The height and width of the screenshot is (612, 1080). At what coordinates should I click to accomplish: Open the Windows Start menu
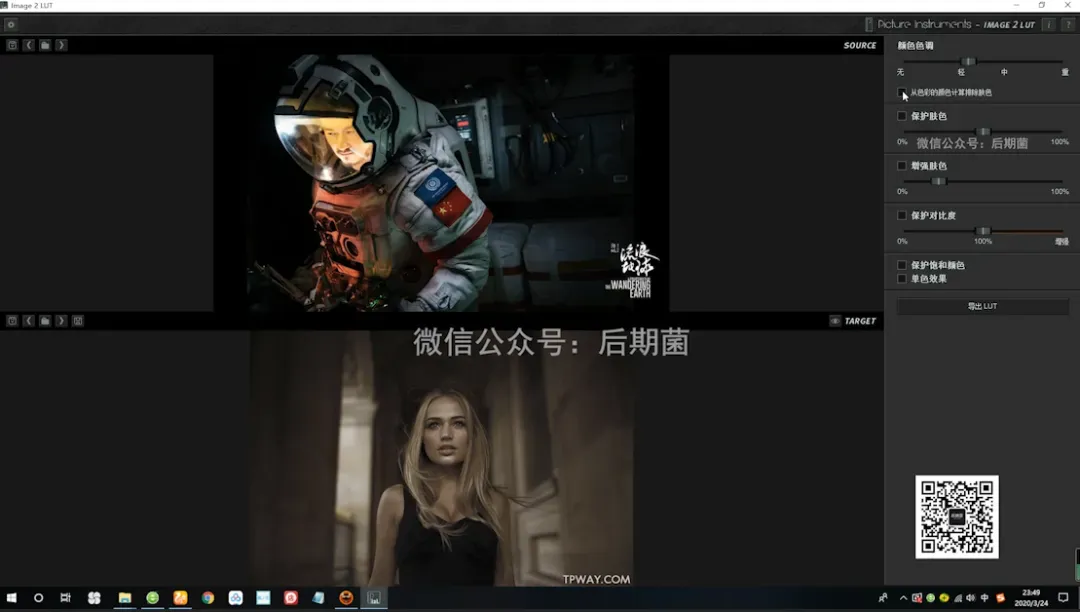pos(11,598)
